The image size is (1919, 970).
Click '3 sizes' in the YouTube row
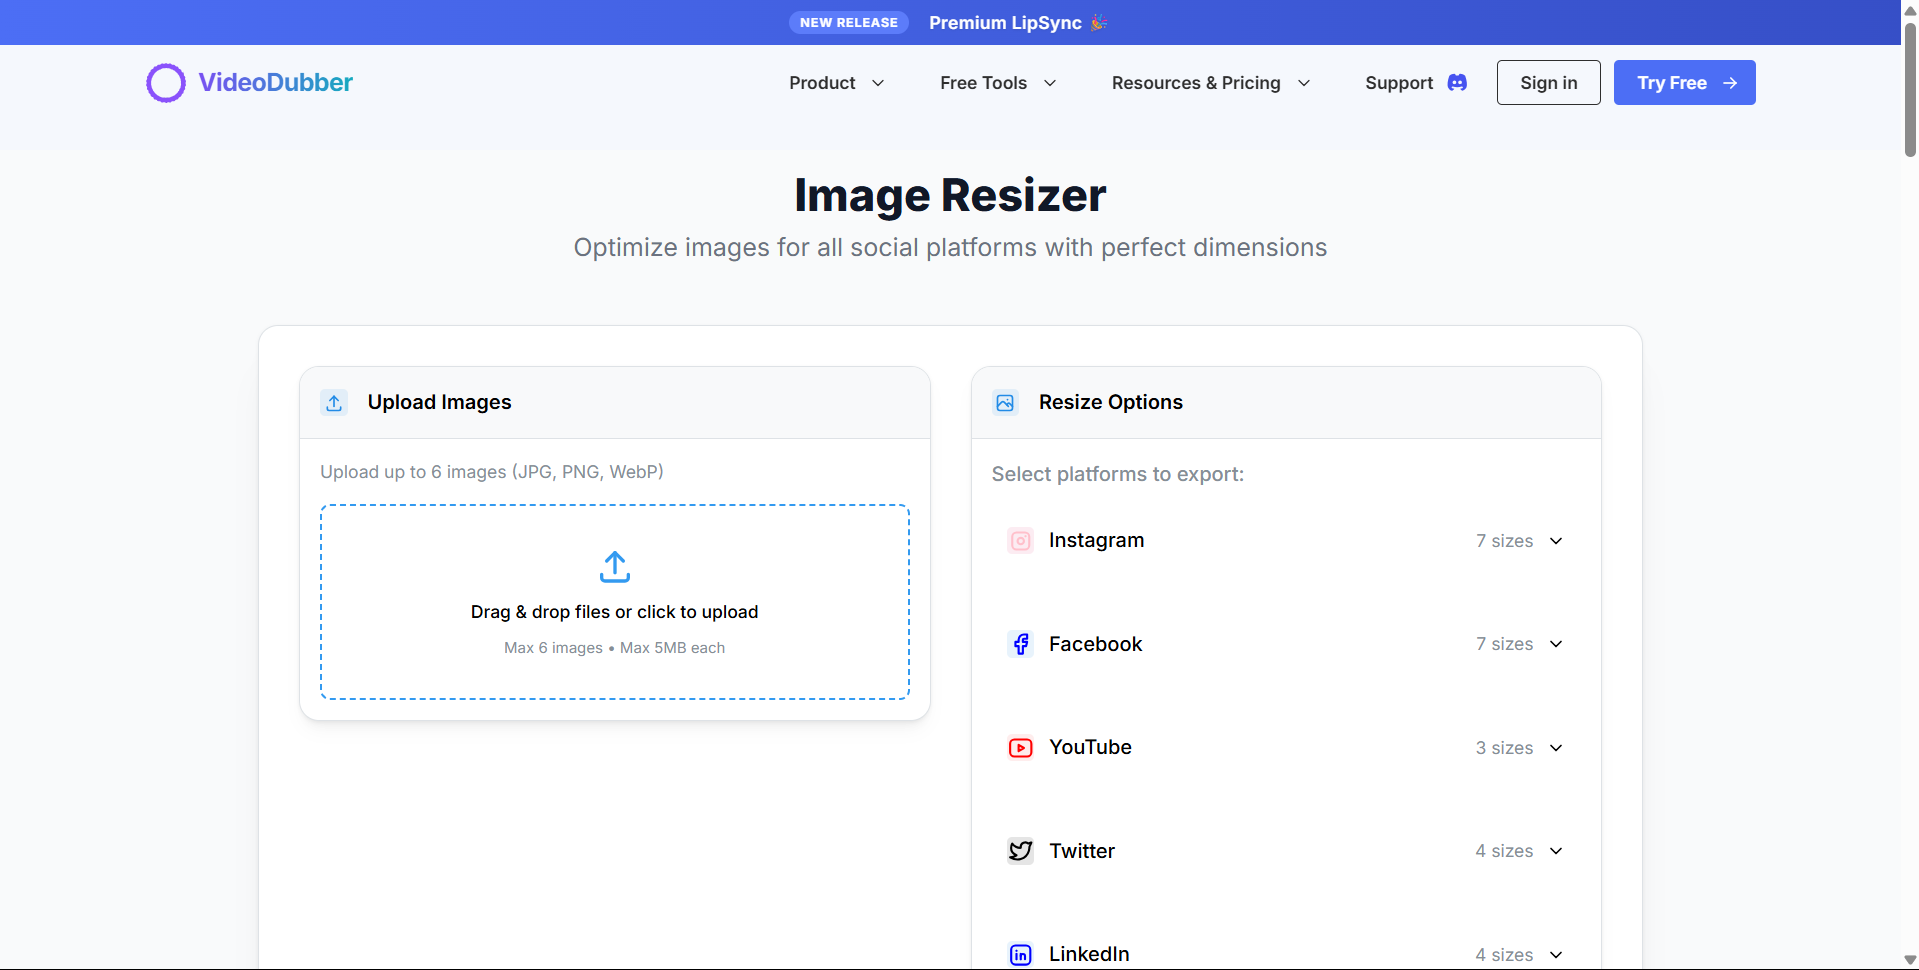1504,748
